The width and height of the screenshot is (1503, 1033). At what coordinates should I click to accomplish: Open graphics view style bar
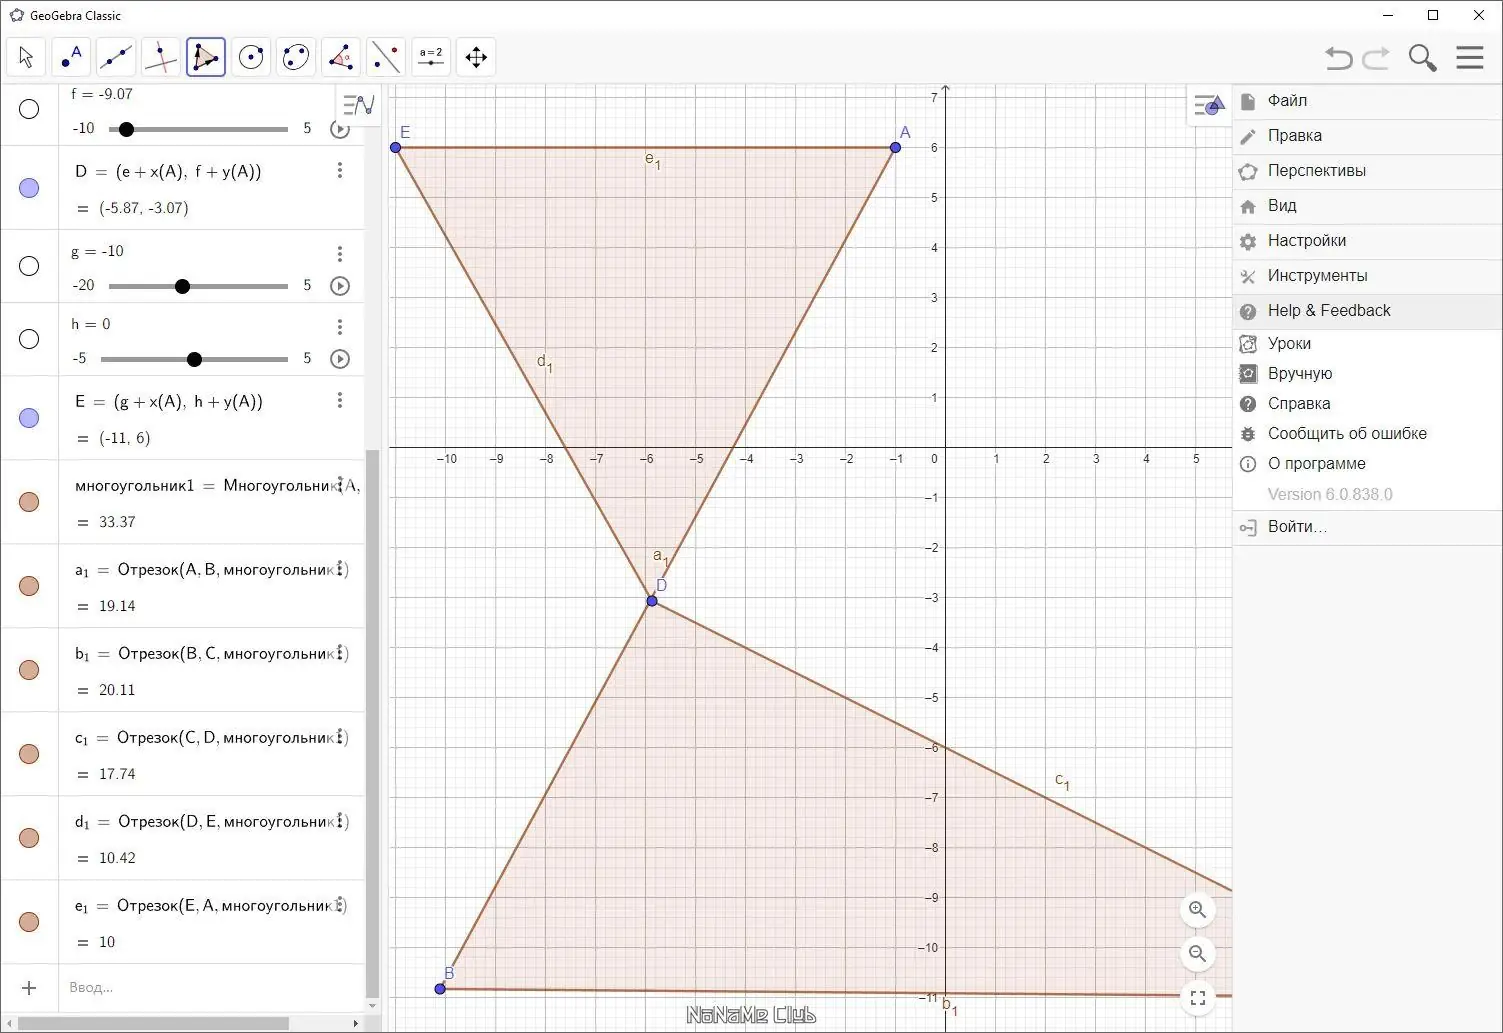point(1209,105)
